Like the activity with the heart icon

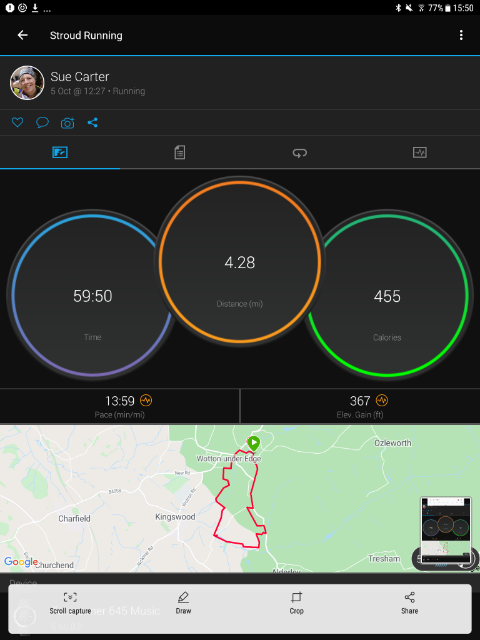point(17,122)
